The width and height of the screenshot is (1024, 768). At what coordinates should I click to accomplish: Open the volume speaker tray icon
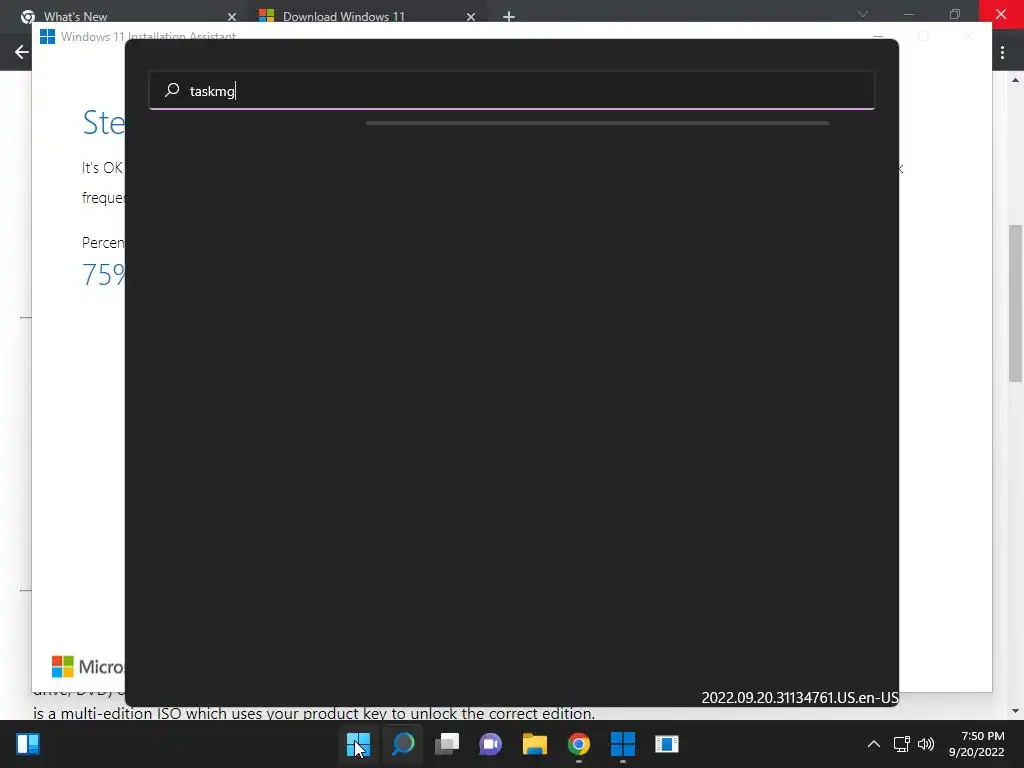click(926, 744)
